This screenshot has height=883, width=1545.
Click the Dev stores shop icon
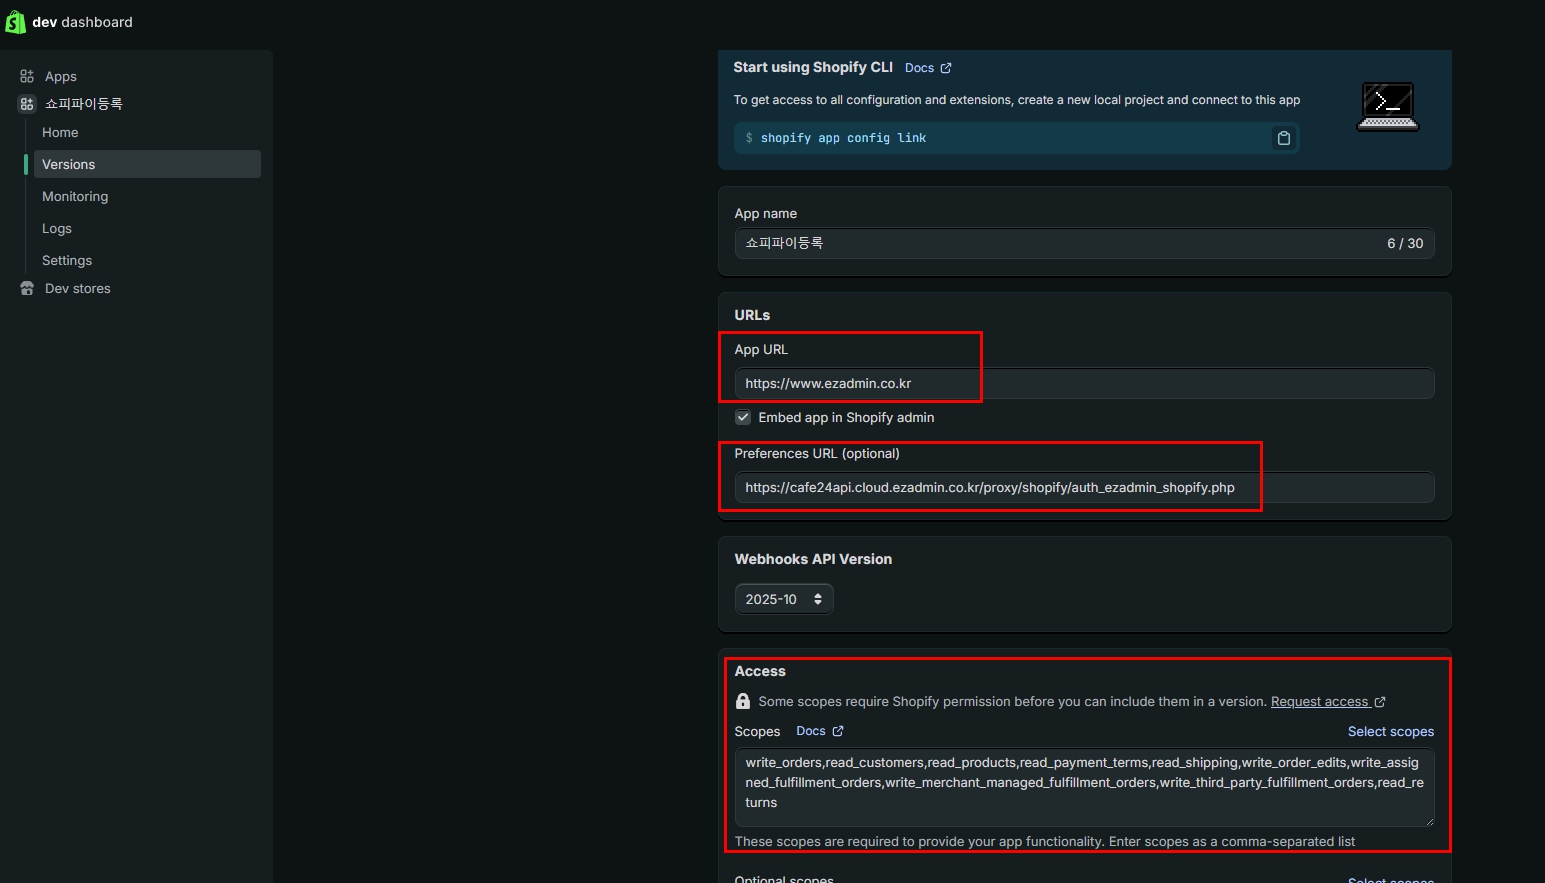coord(27,288)
